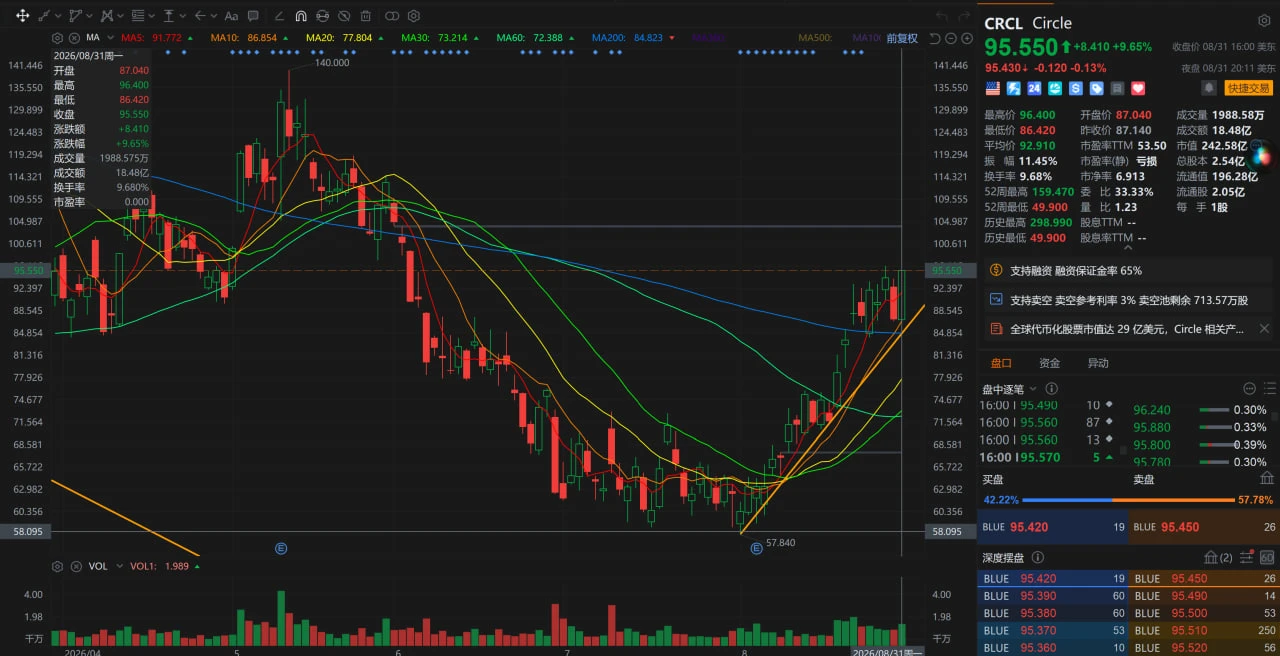
Task: Select the trend line drawing tool
Action: 44,16
